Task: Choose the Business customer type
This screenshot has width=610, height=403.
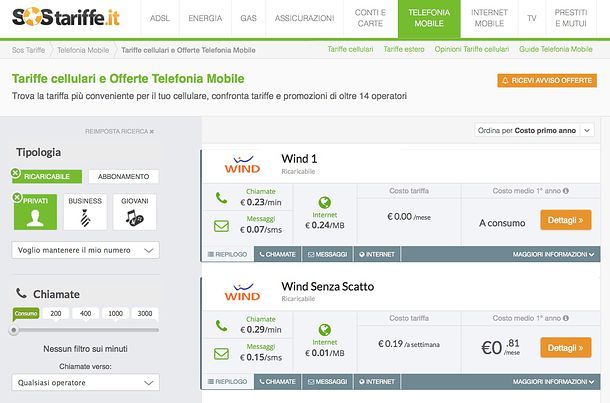Action: (85, 212)
